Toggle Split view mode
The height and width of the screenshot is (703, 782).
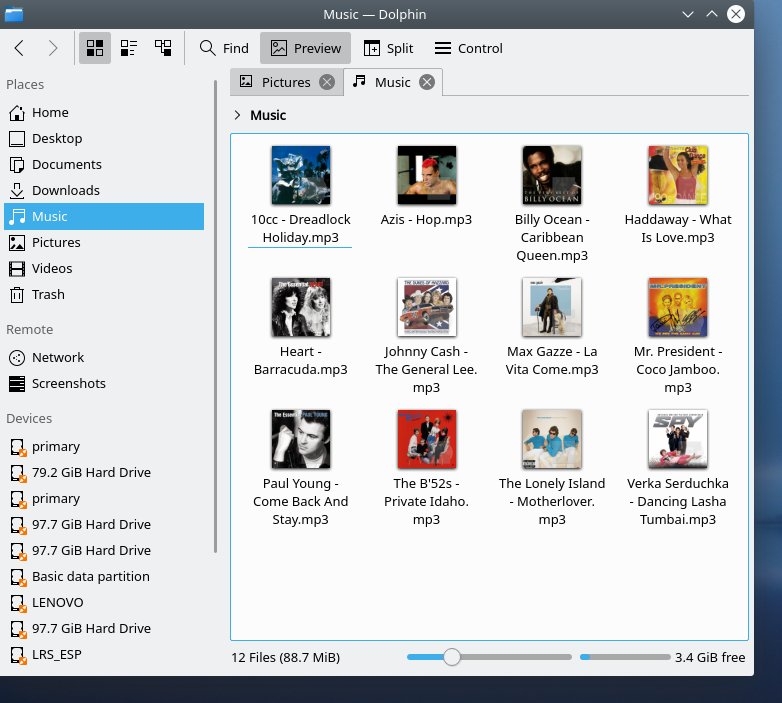387,48
